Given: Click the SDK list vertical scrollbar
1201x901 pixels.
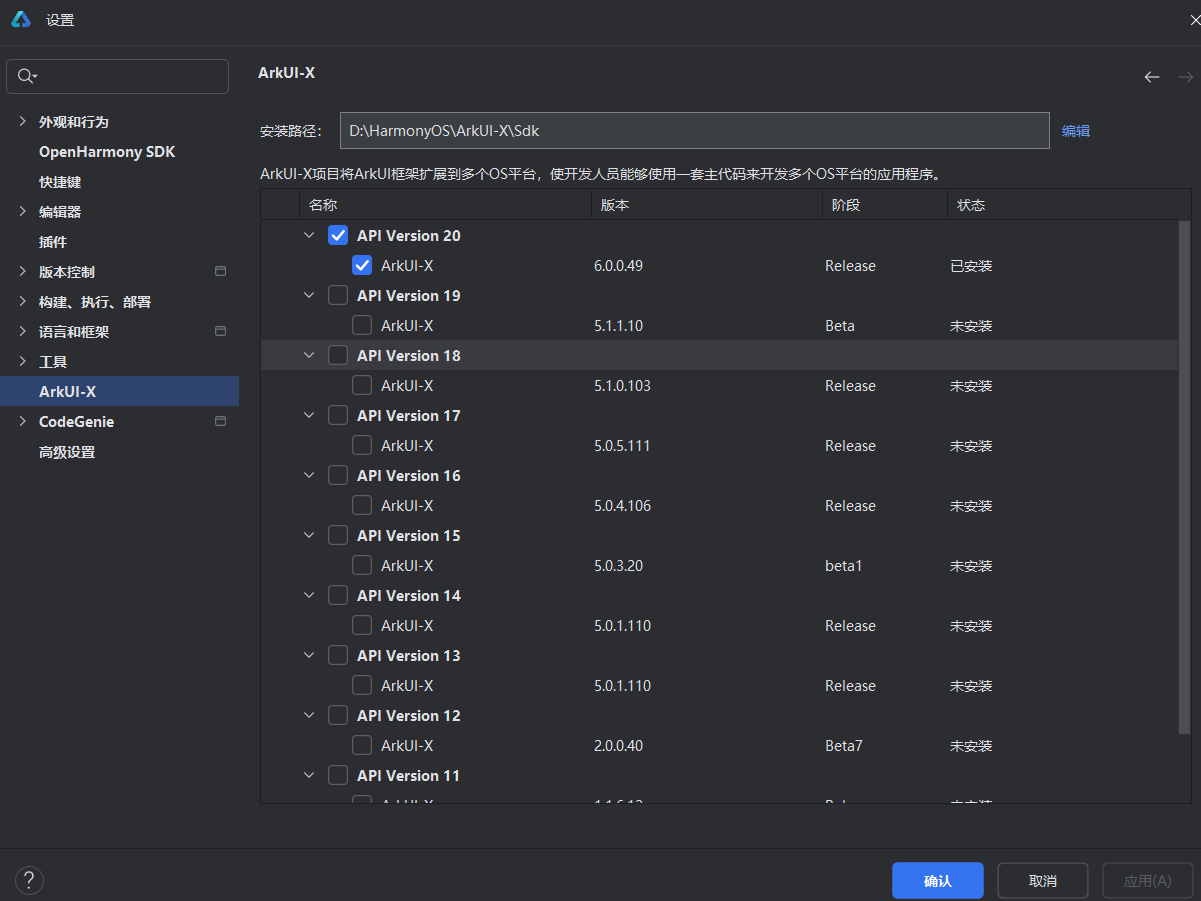Looking at the screenshot, I should 1184,480.
